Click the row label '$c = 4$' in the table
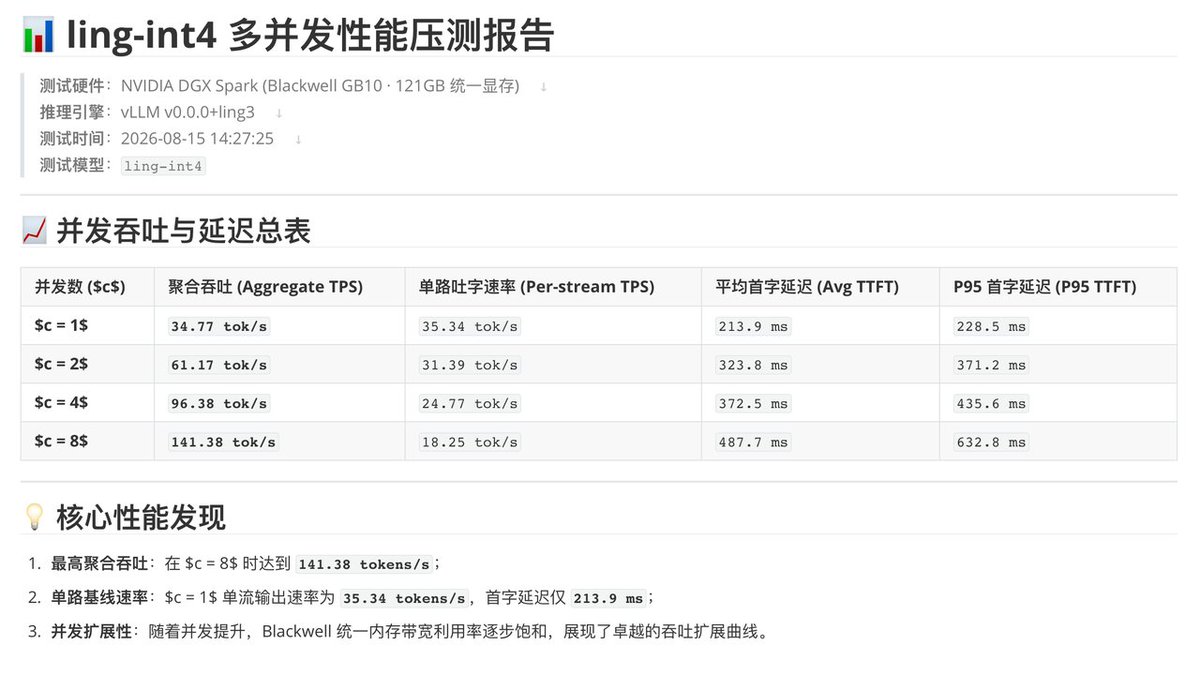Screen dimensions: 1200x675 click(61, 402)
